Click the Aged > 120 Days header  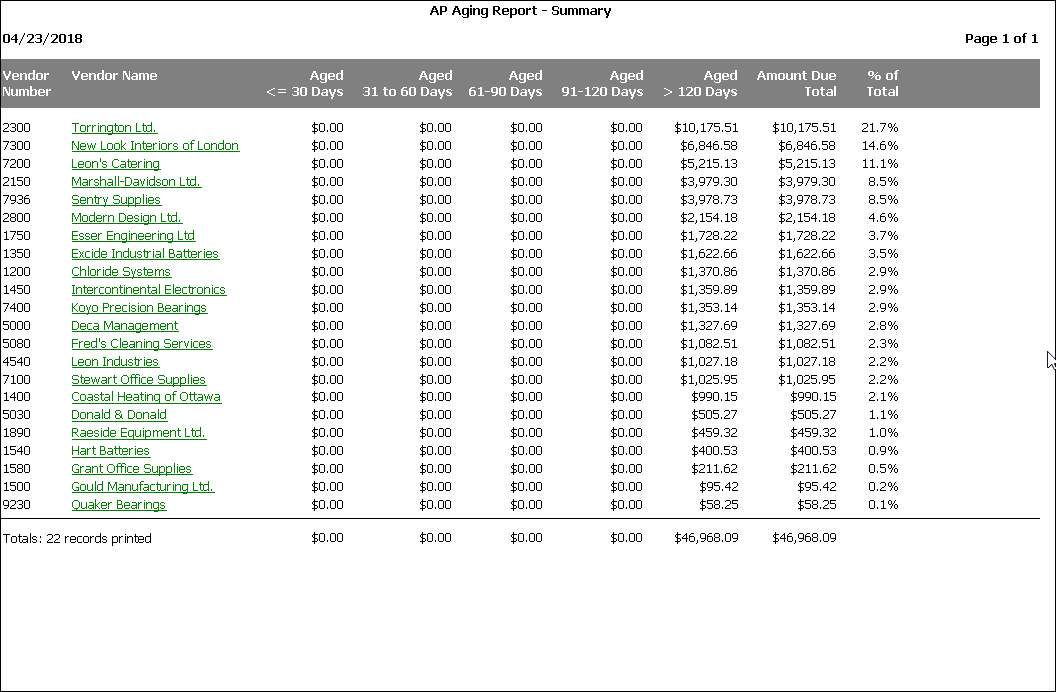700,83
